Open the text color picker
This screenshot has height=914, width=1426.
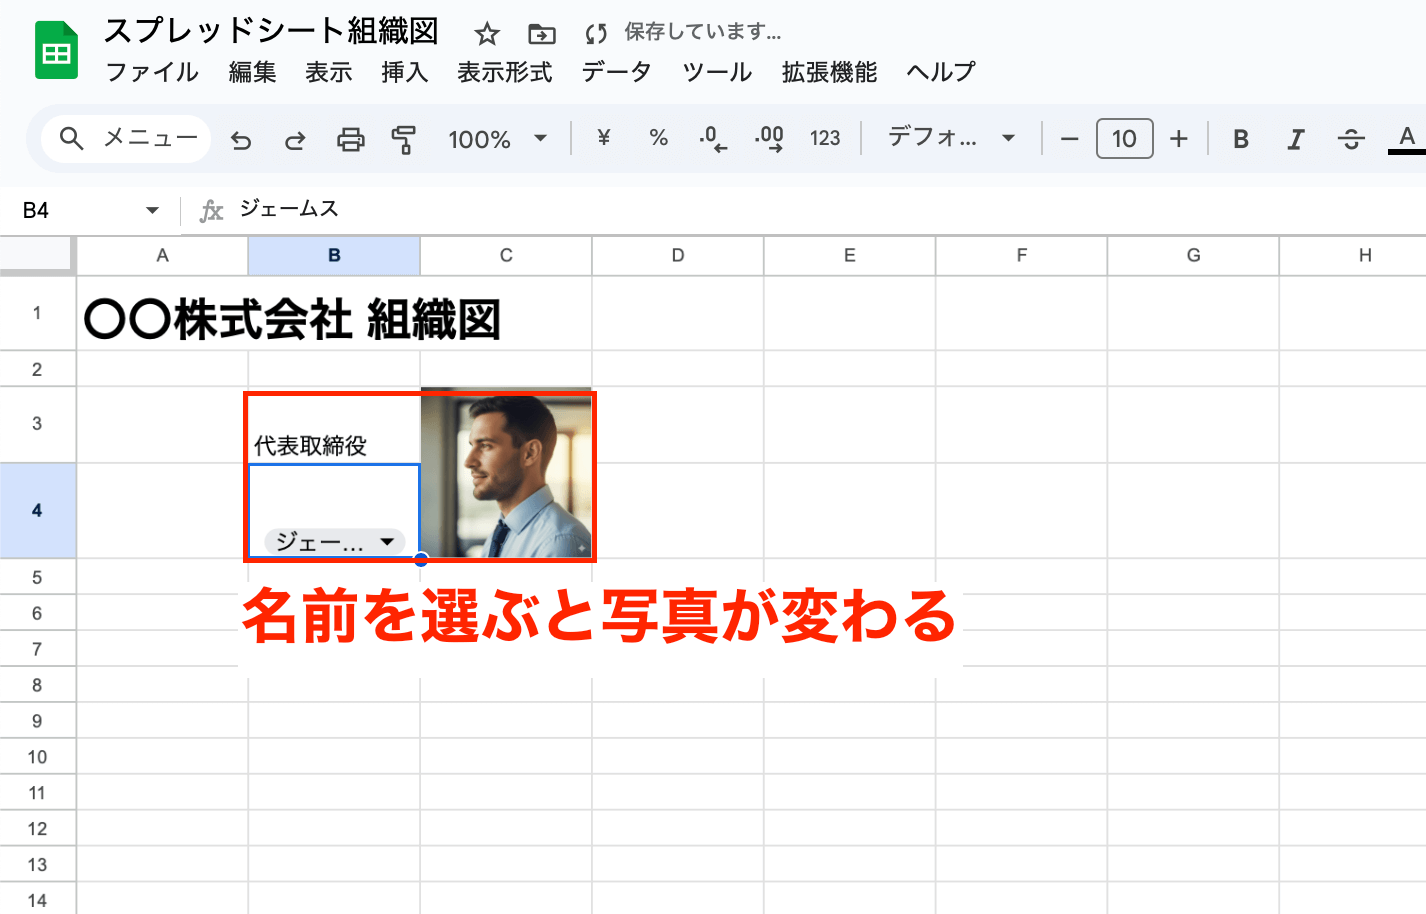pyautogui.click(x=1406, y=139)
